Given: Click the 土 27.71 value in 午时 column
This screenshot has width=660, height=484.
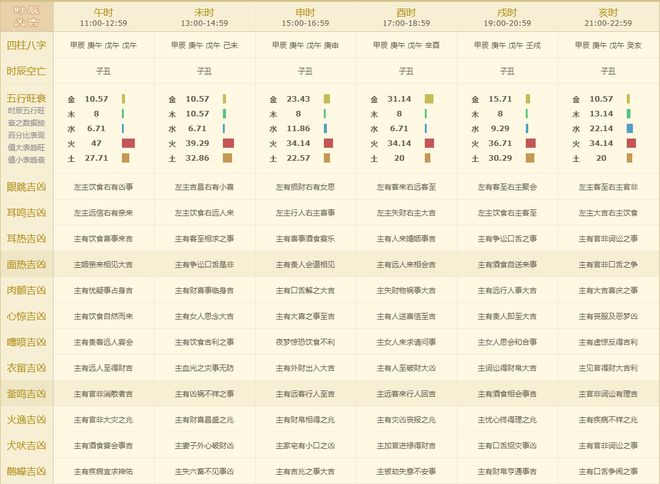Looking at the screenshot, I should (x=96, y=158).
